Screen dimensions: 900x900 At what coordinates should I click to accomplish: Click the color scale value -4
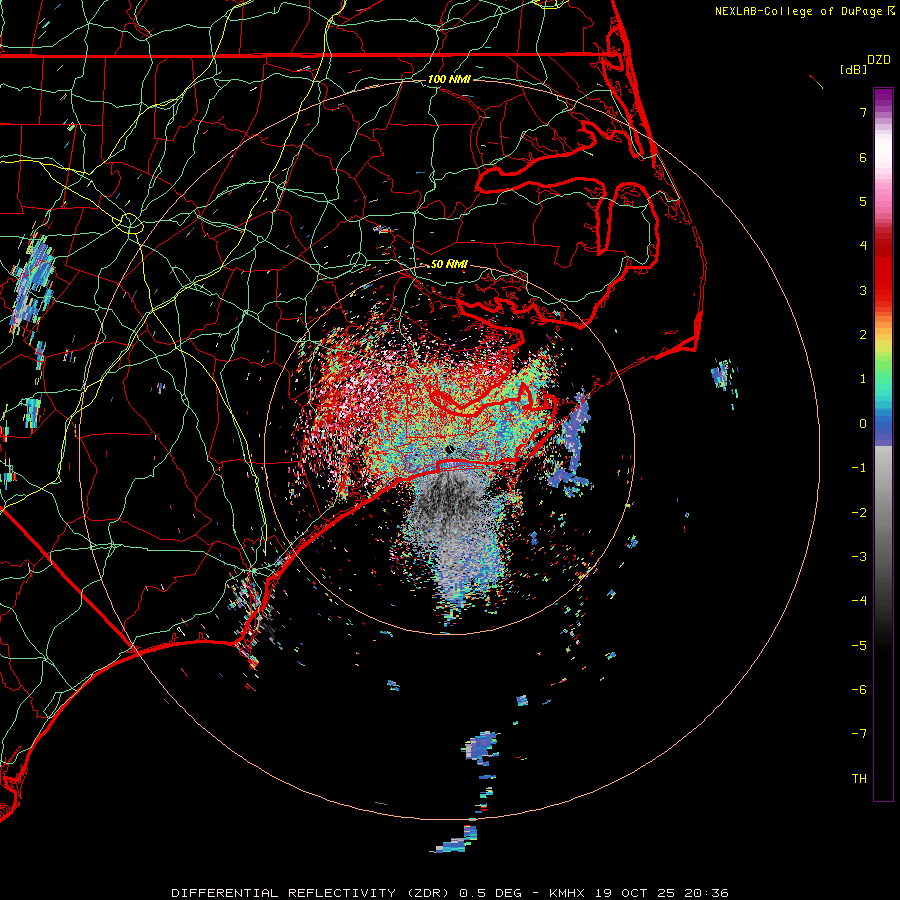tap(859, 601)
